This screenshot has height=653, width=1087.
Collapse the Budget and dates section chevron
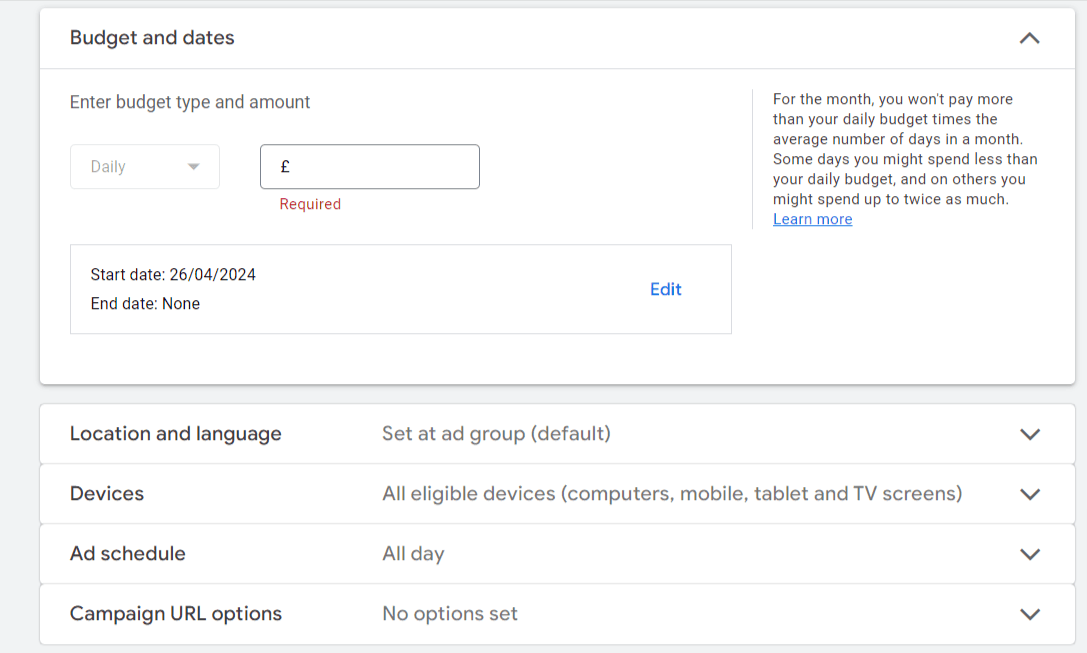(x=1029, y=38)
